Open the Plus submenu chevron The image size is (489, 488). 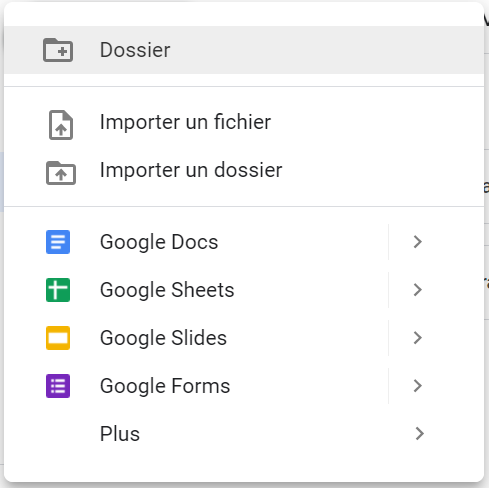(x=420, y=434)
